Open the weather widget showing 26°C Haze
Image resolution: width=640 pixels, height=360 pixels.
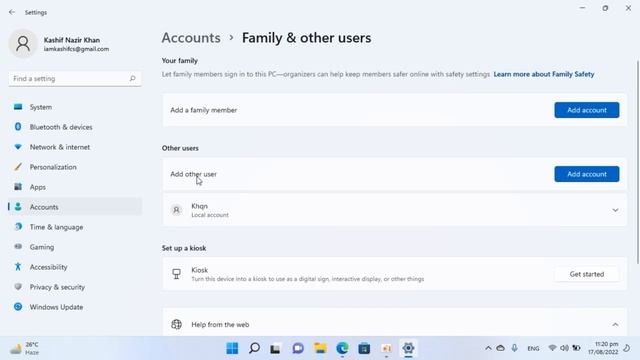pos(24,348)
